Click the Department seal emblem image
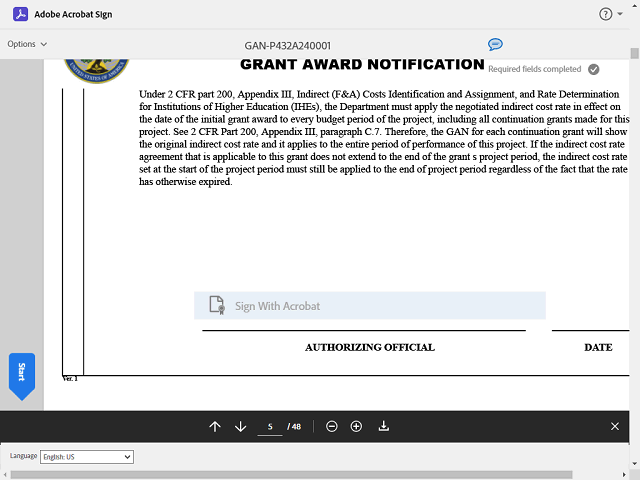 pos(97,71)
